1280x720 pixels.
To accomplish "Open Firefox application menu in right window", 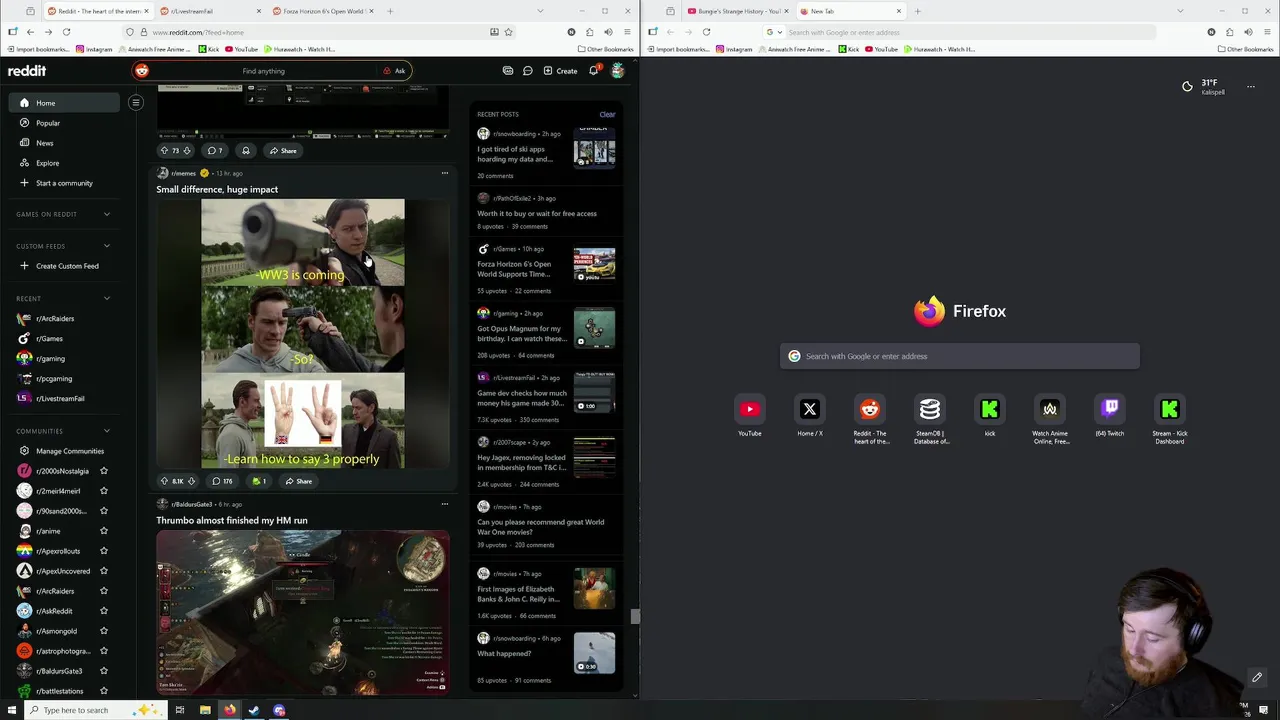I will pos(1267,32).
